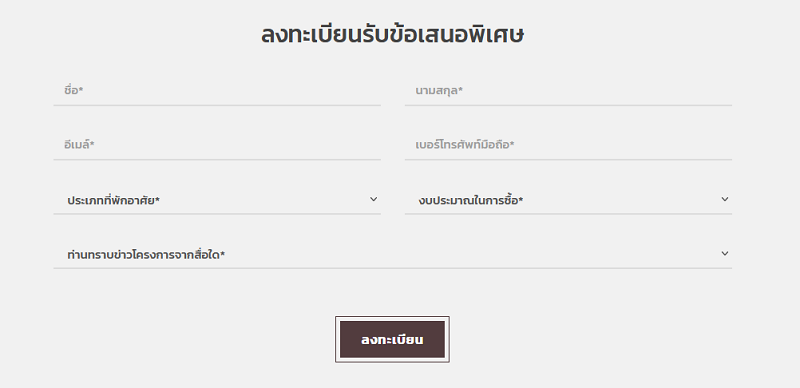Focus the นามสกุล last name field

[x=568, y=91]
